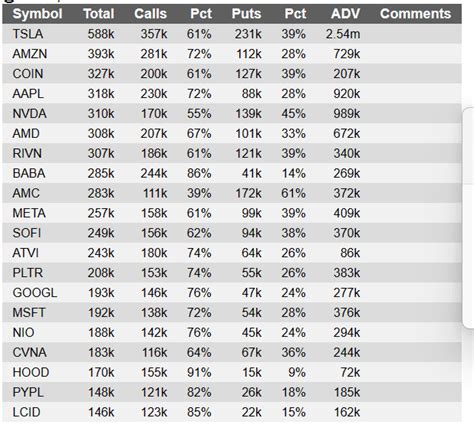Click the Total column header

[99, 14]
